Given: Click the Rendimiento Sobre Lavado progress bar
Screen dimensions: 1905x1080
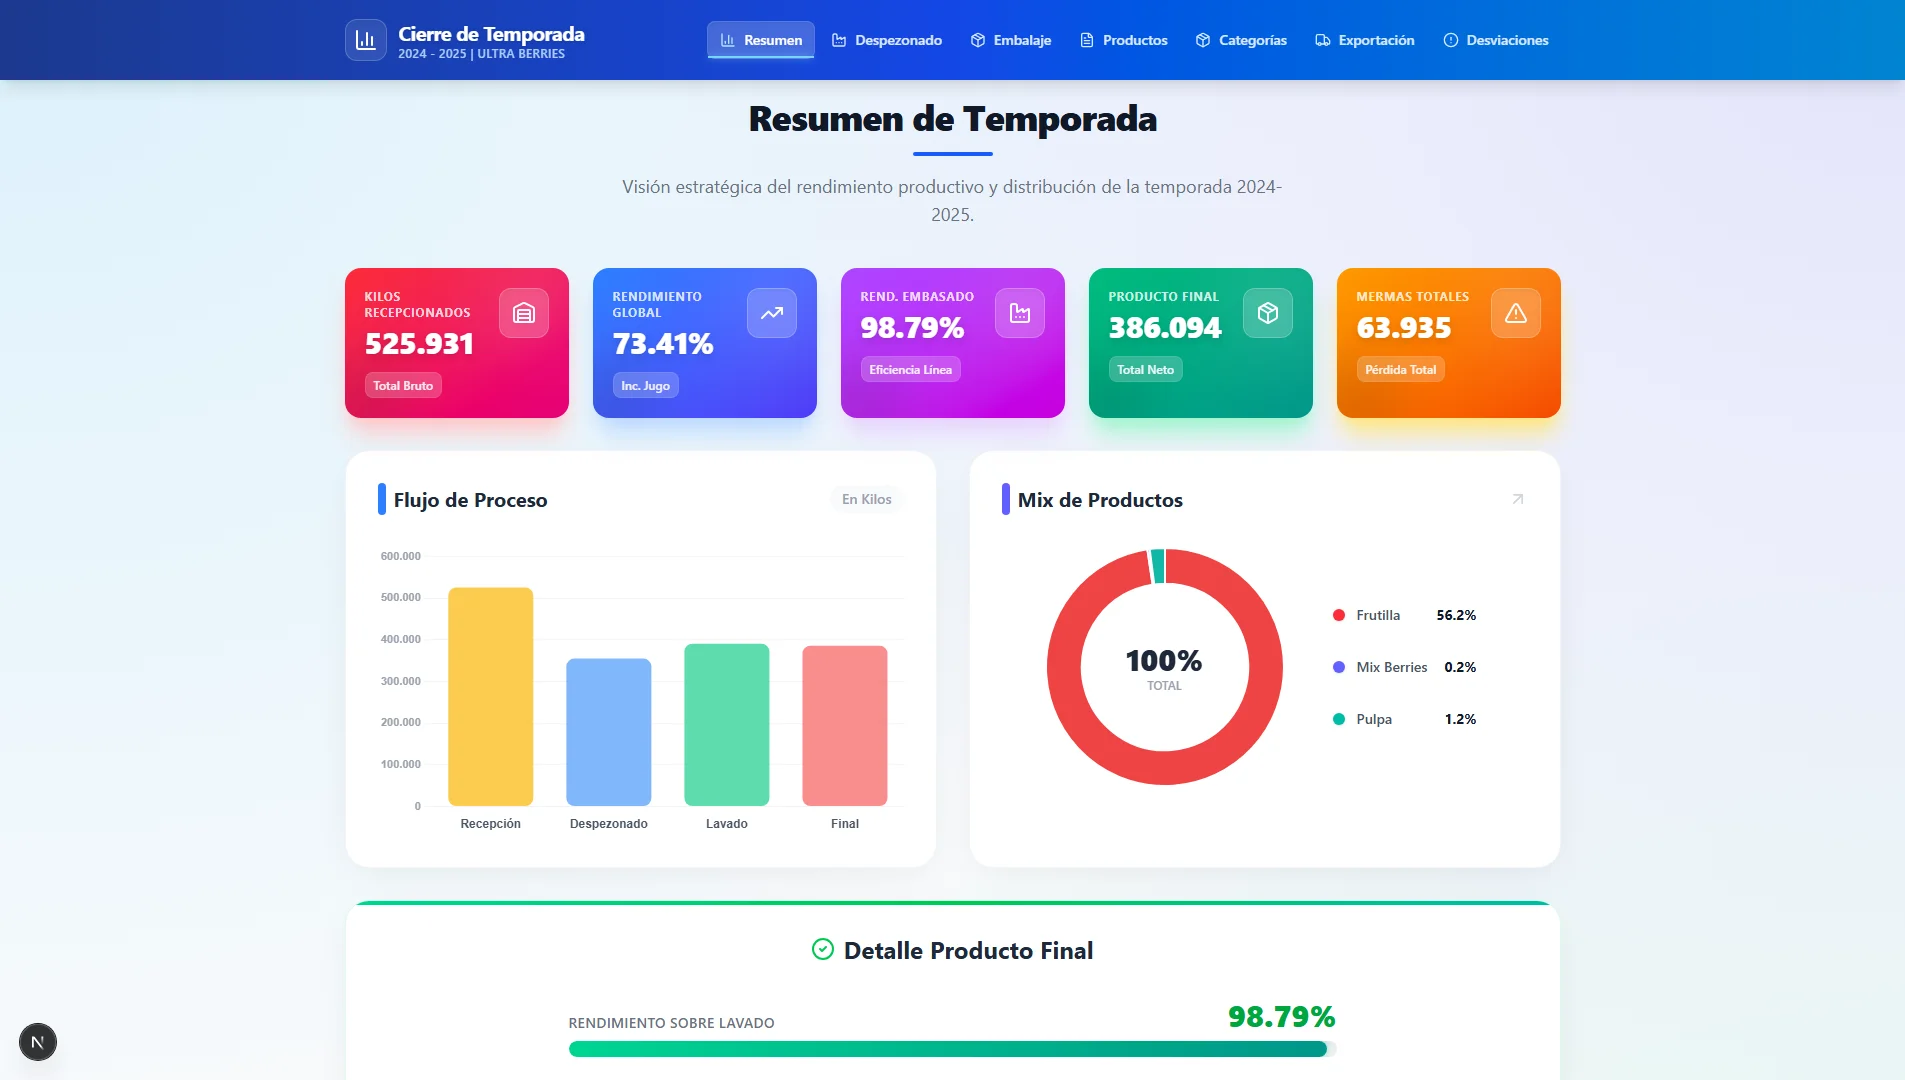Looking at the screenshot, I should pyautogui.click(x=952, y=1049).
